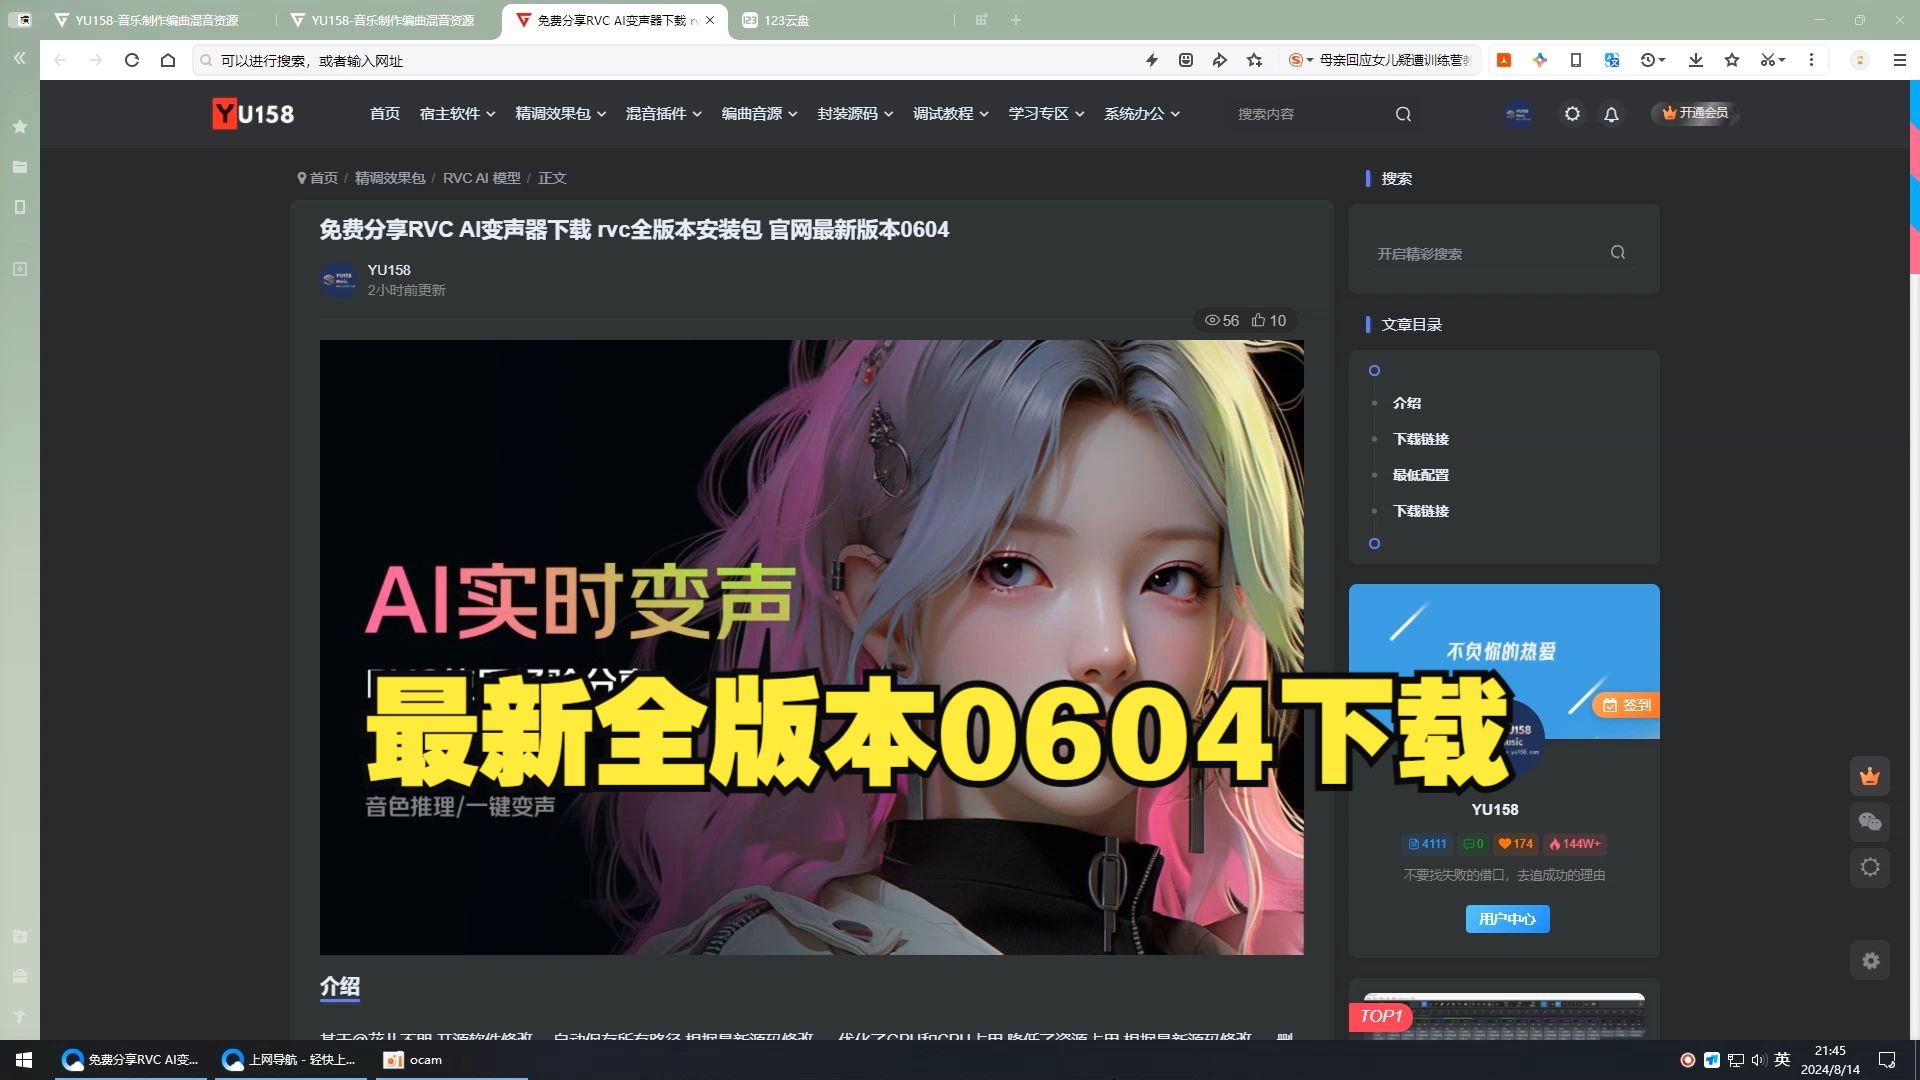Click the 签到 check-in button

pos(1627,705)
